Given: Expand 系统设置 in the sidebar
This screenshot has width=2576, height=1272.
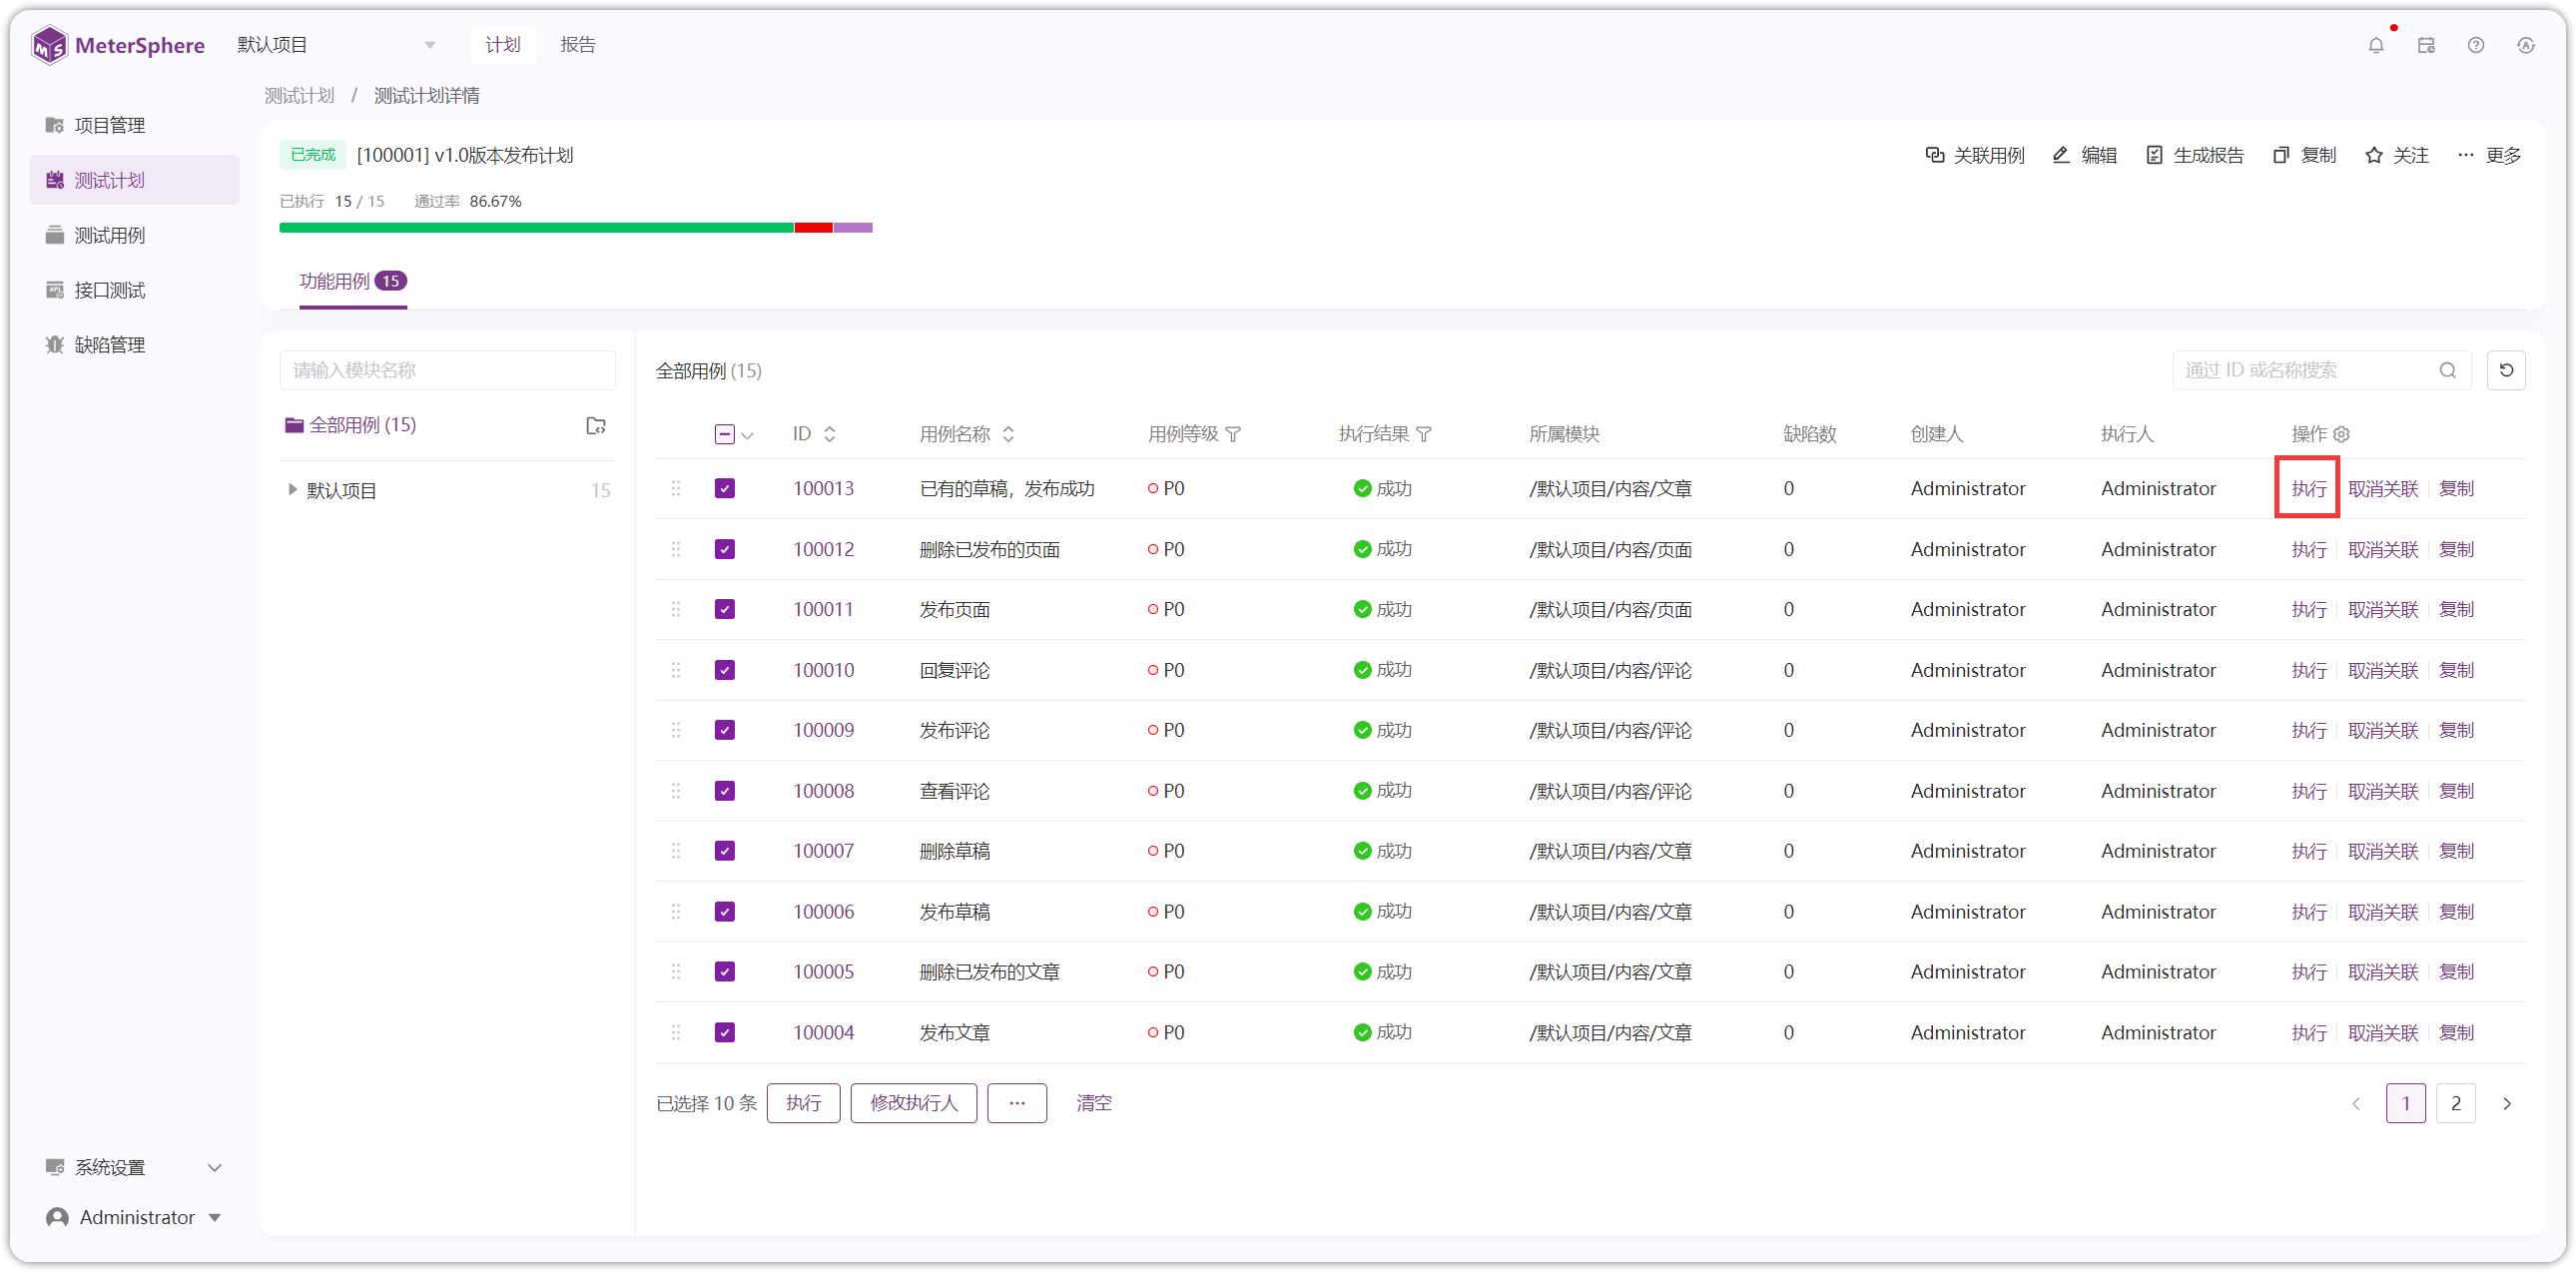Looking at the screenshot, I should tap(134, 1167).
